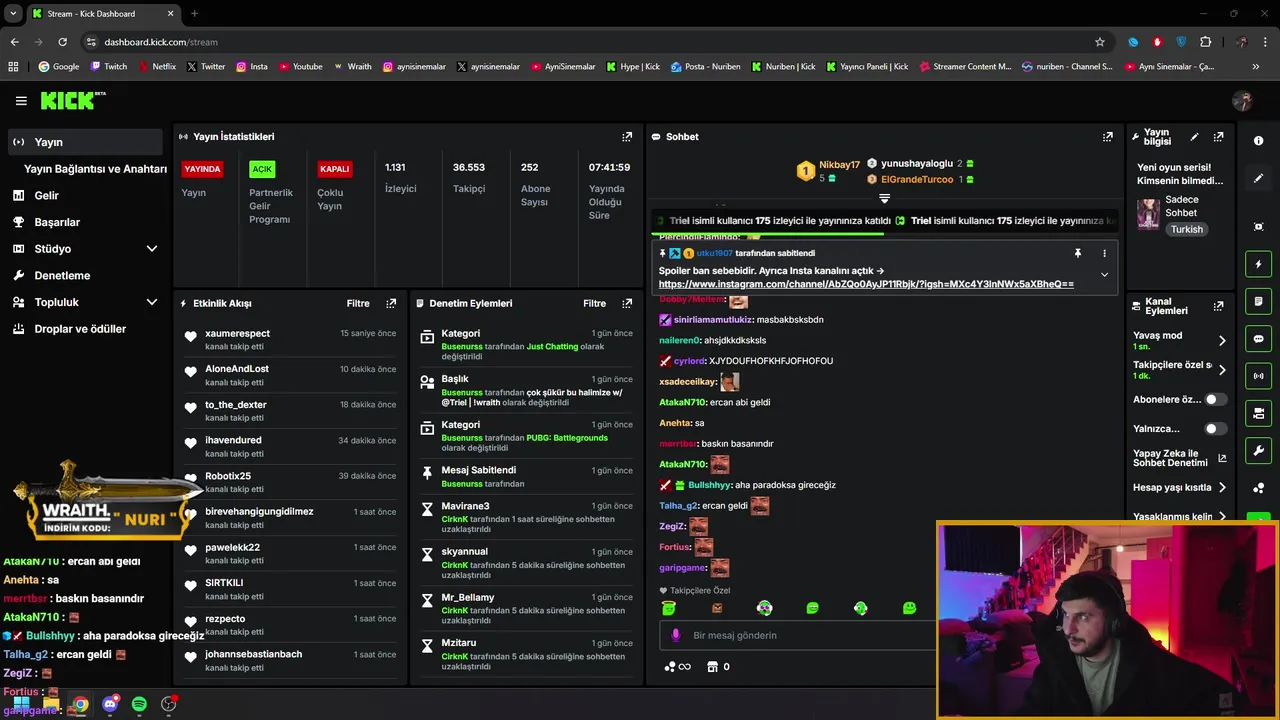Open Yavaş mod settings arrow

point(1221,341)
